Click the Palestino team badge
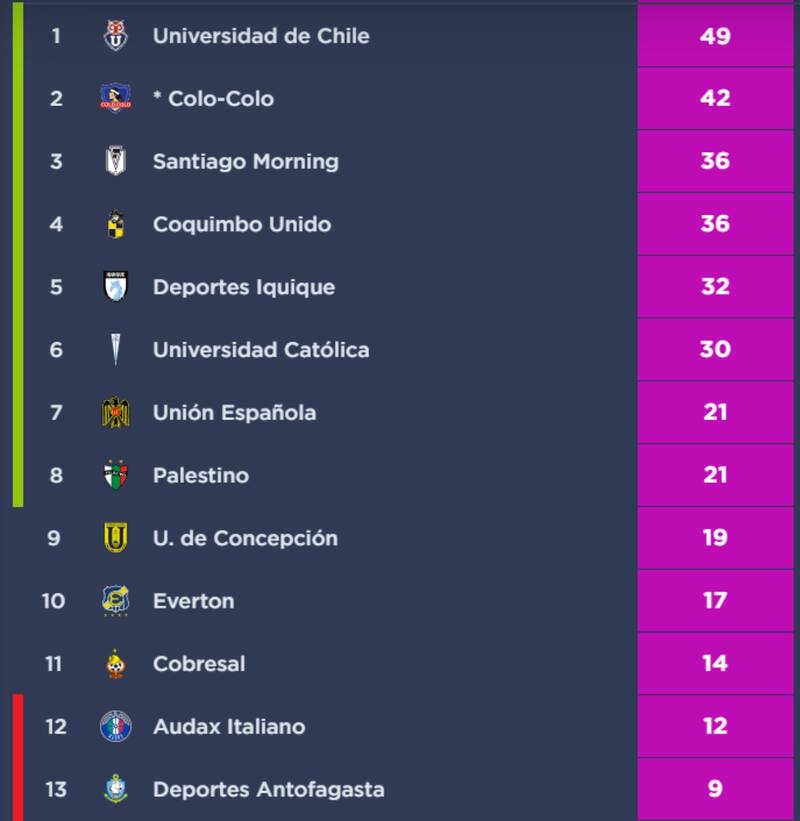The height and width of the screenshot is (821, 800). pos(116,475)
